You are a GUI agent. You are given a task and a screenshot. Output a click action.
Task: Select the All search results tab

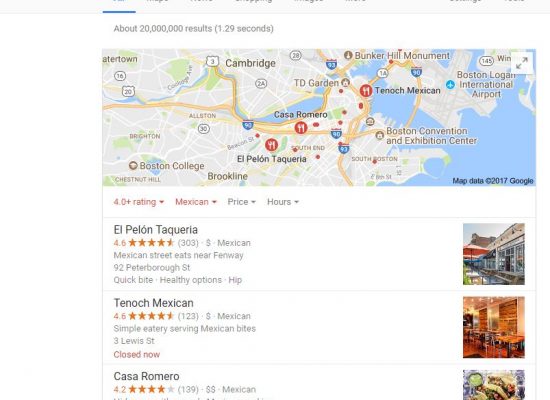119,4
